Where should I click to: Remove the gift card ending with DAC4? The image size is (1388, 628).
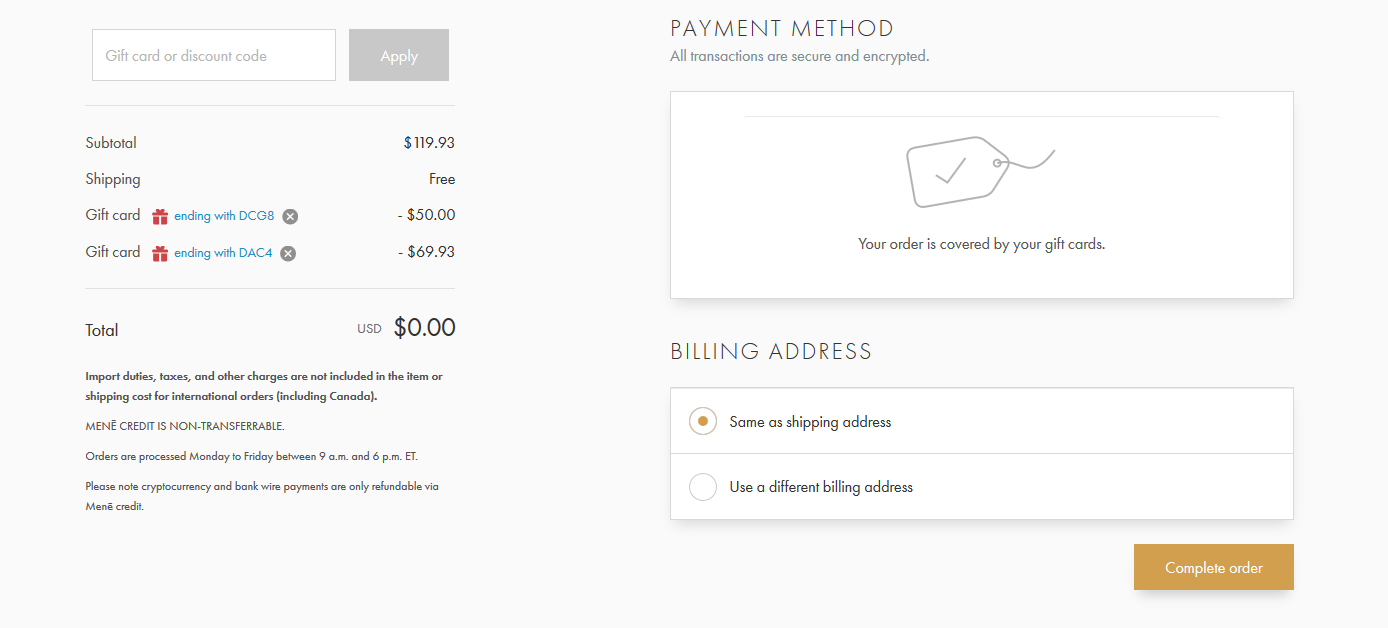click(x=288, y=253)
